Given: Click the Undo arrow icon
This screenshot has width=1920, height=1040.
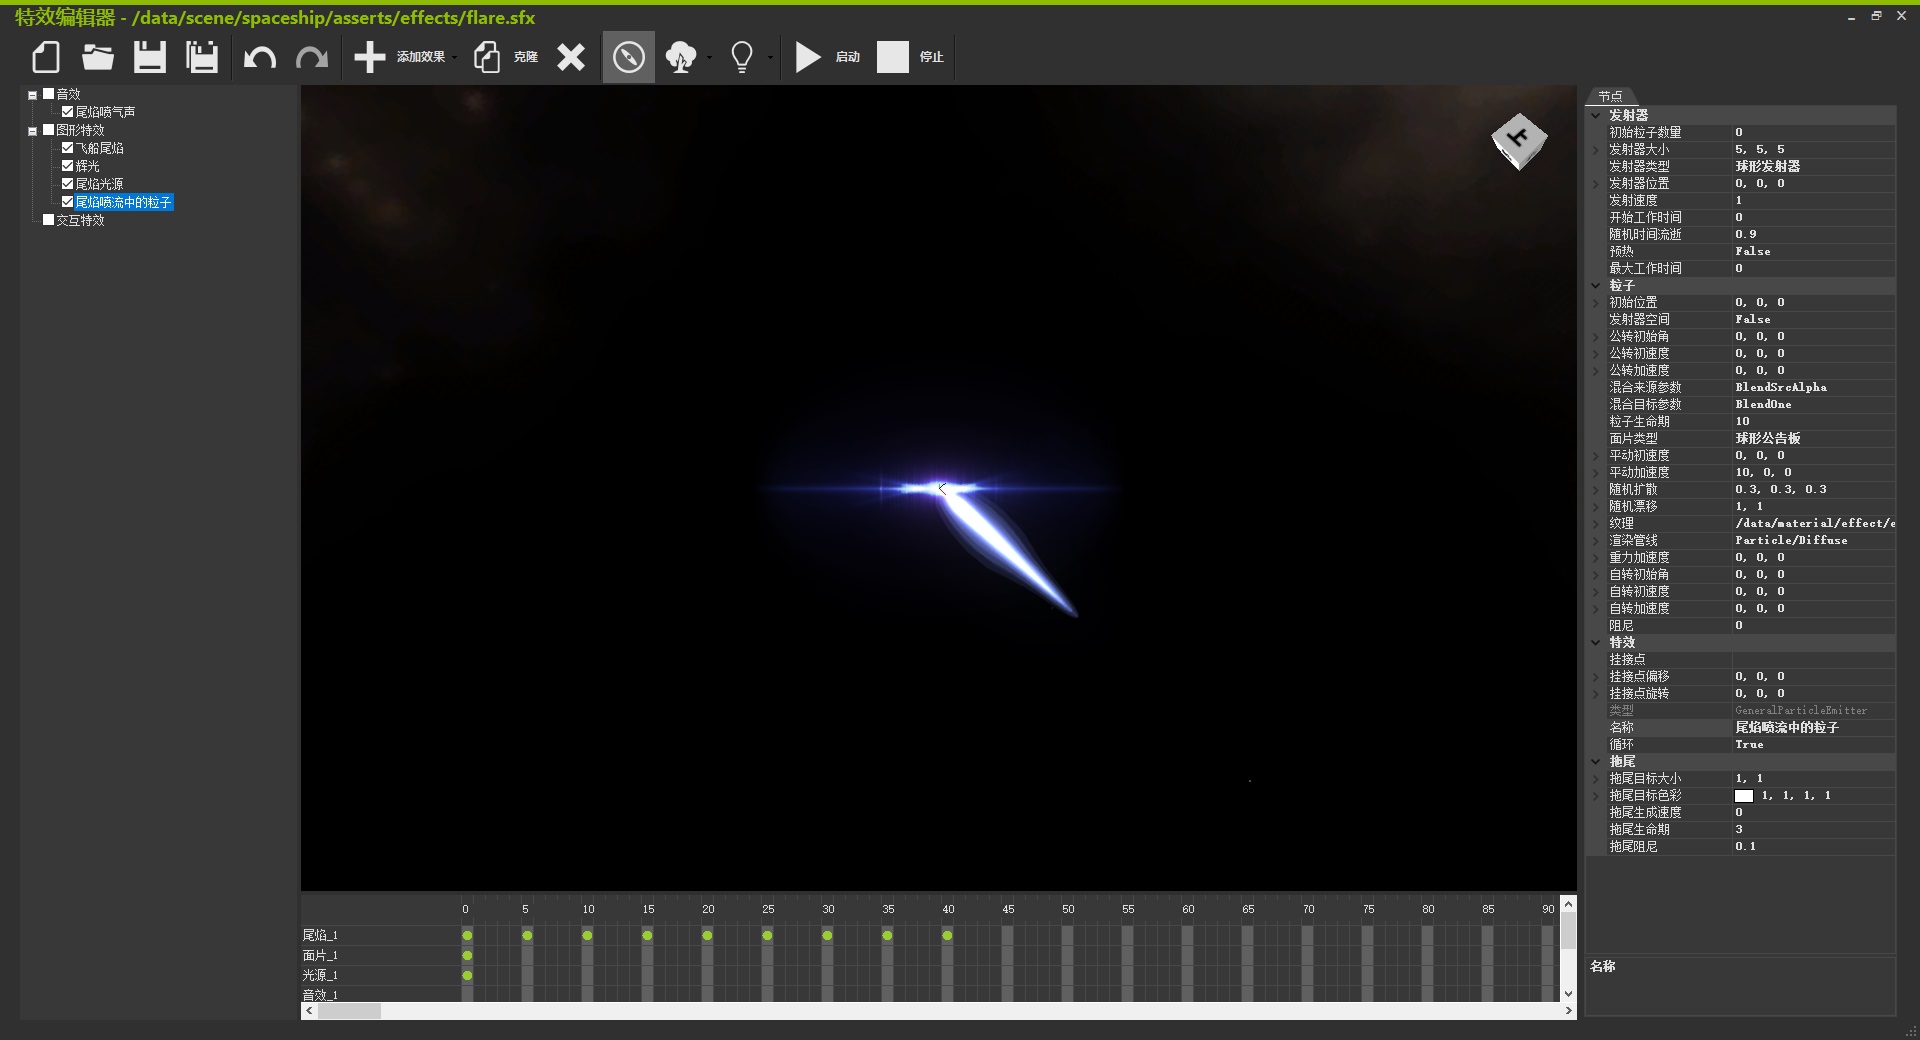Looking at the screenshot, I should tap(260, 58).
